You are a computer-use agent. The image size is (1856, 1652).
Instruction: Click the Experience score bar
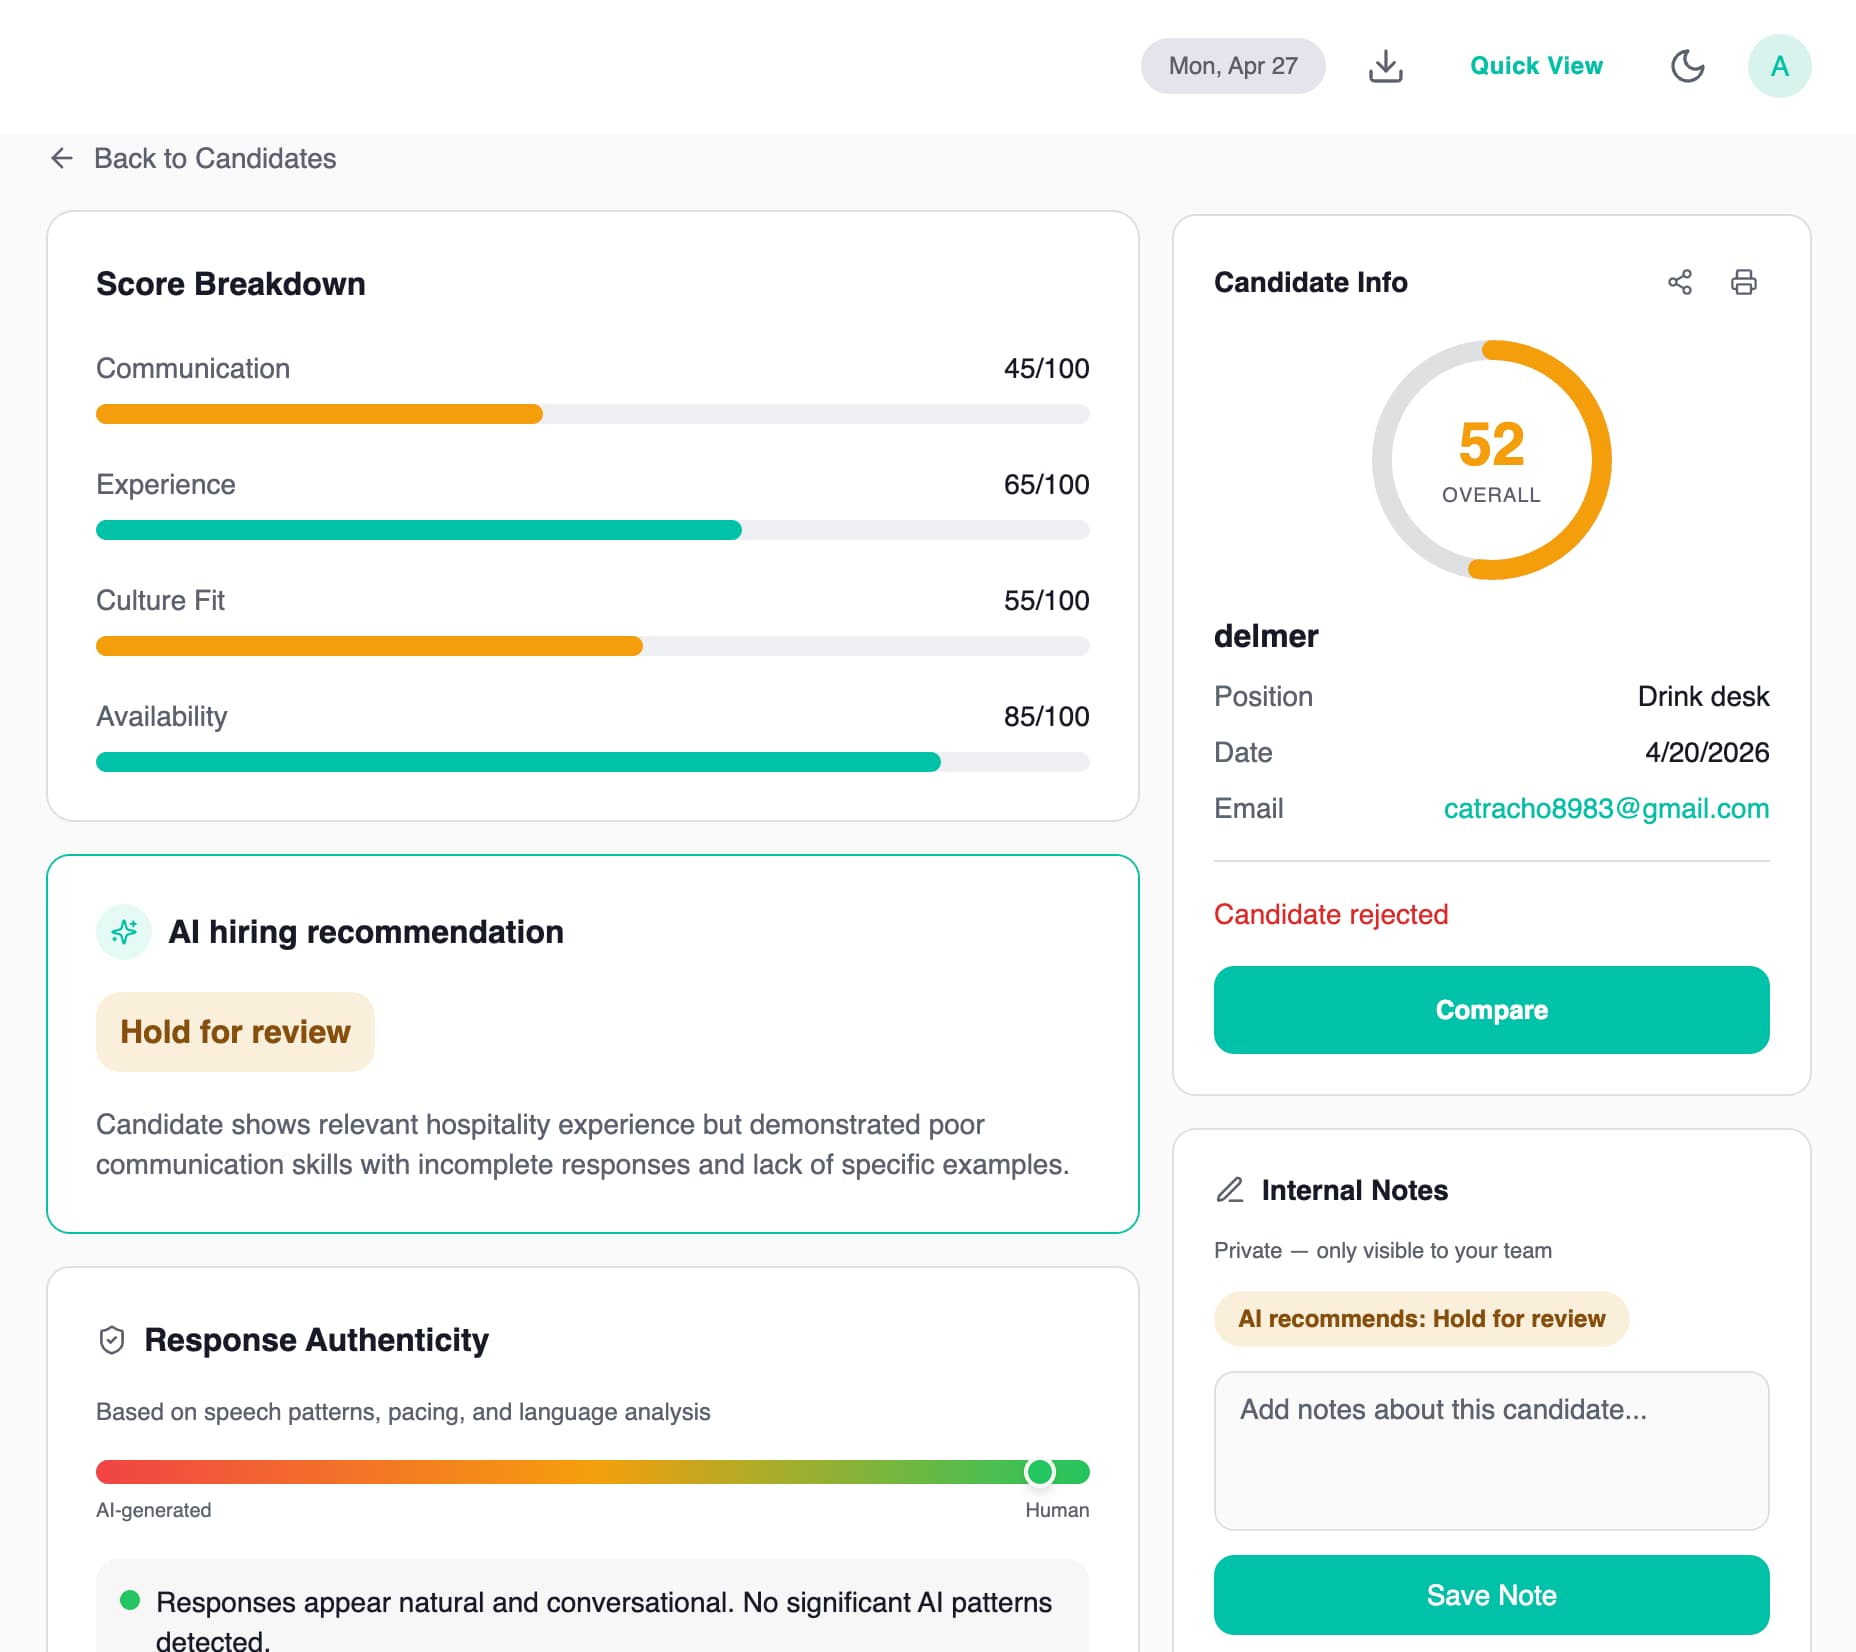tap(592, 530)
